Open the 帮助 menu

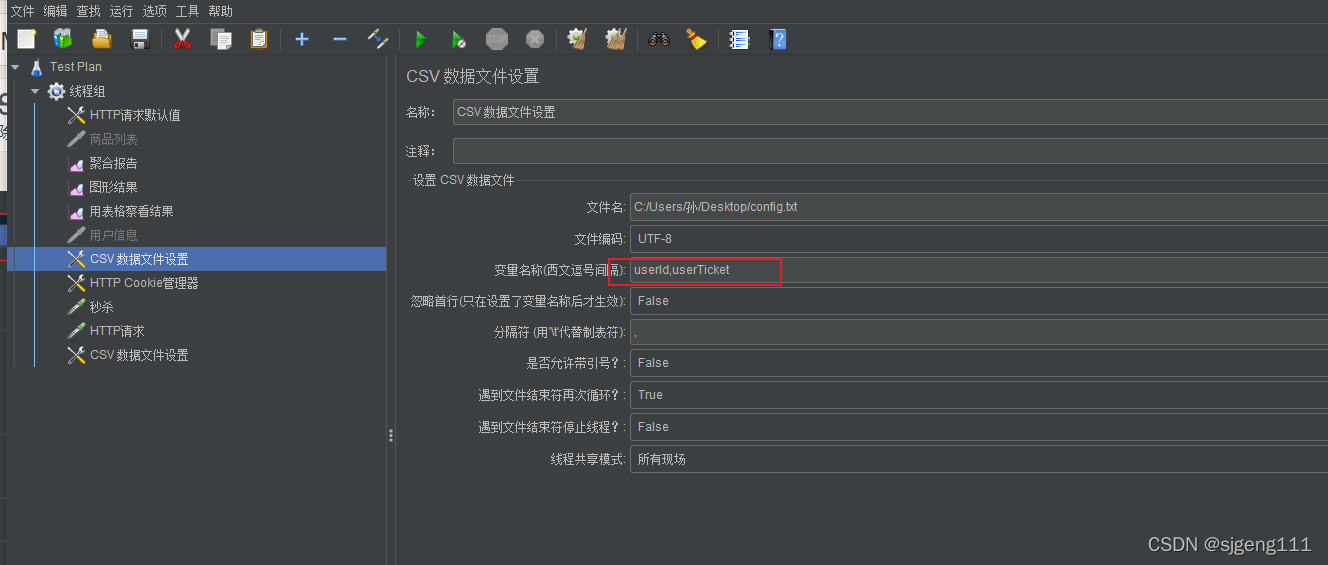coord(220,11)
